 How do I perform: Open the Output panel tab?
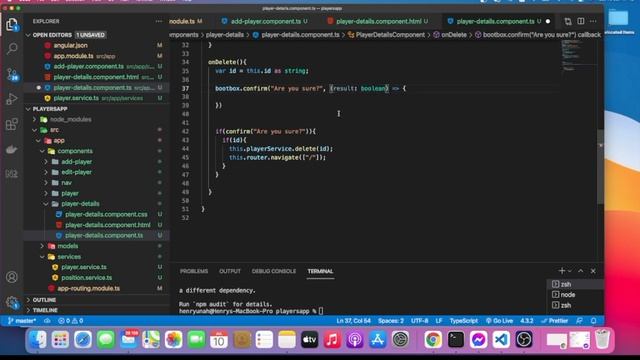point(230,271)
